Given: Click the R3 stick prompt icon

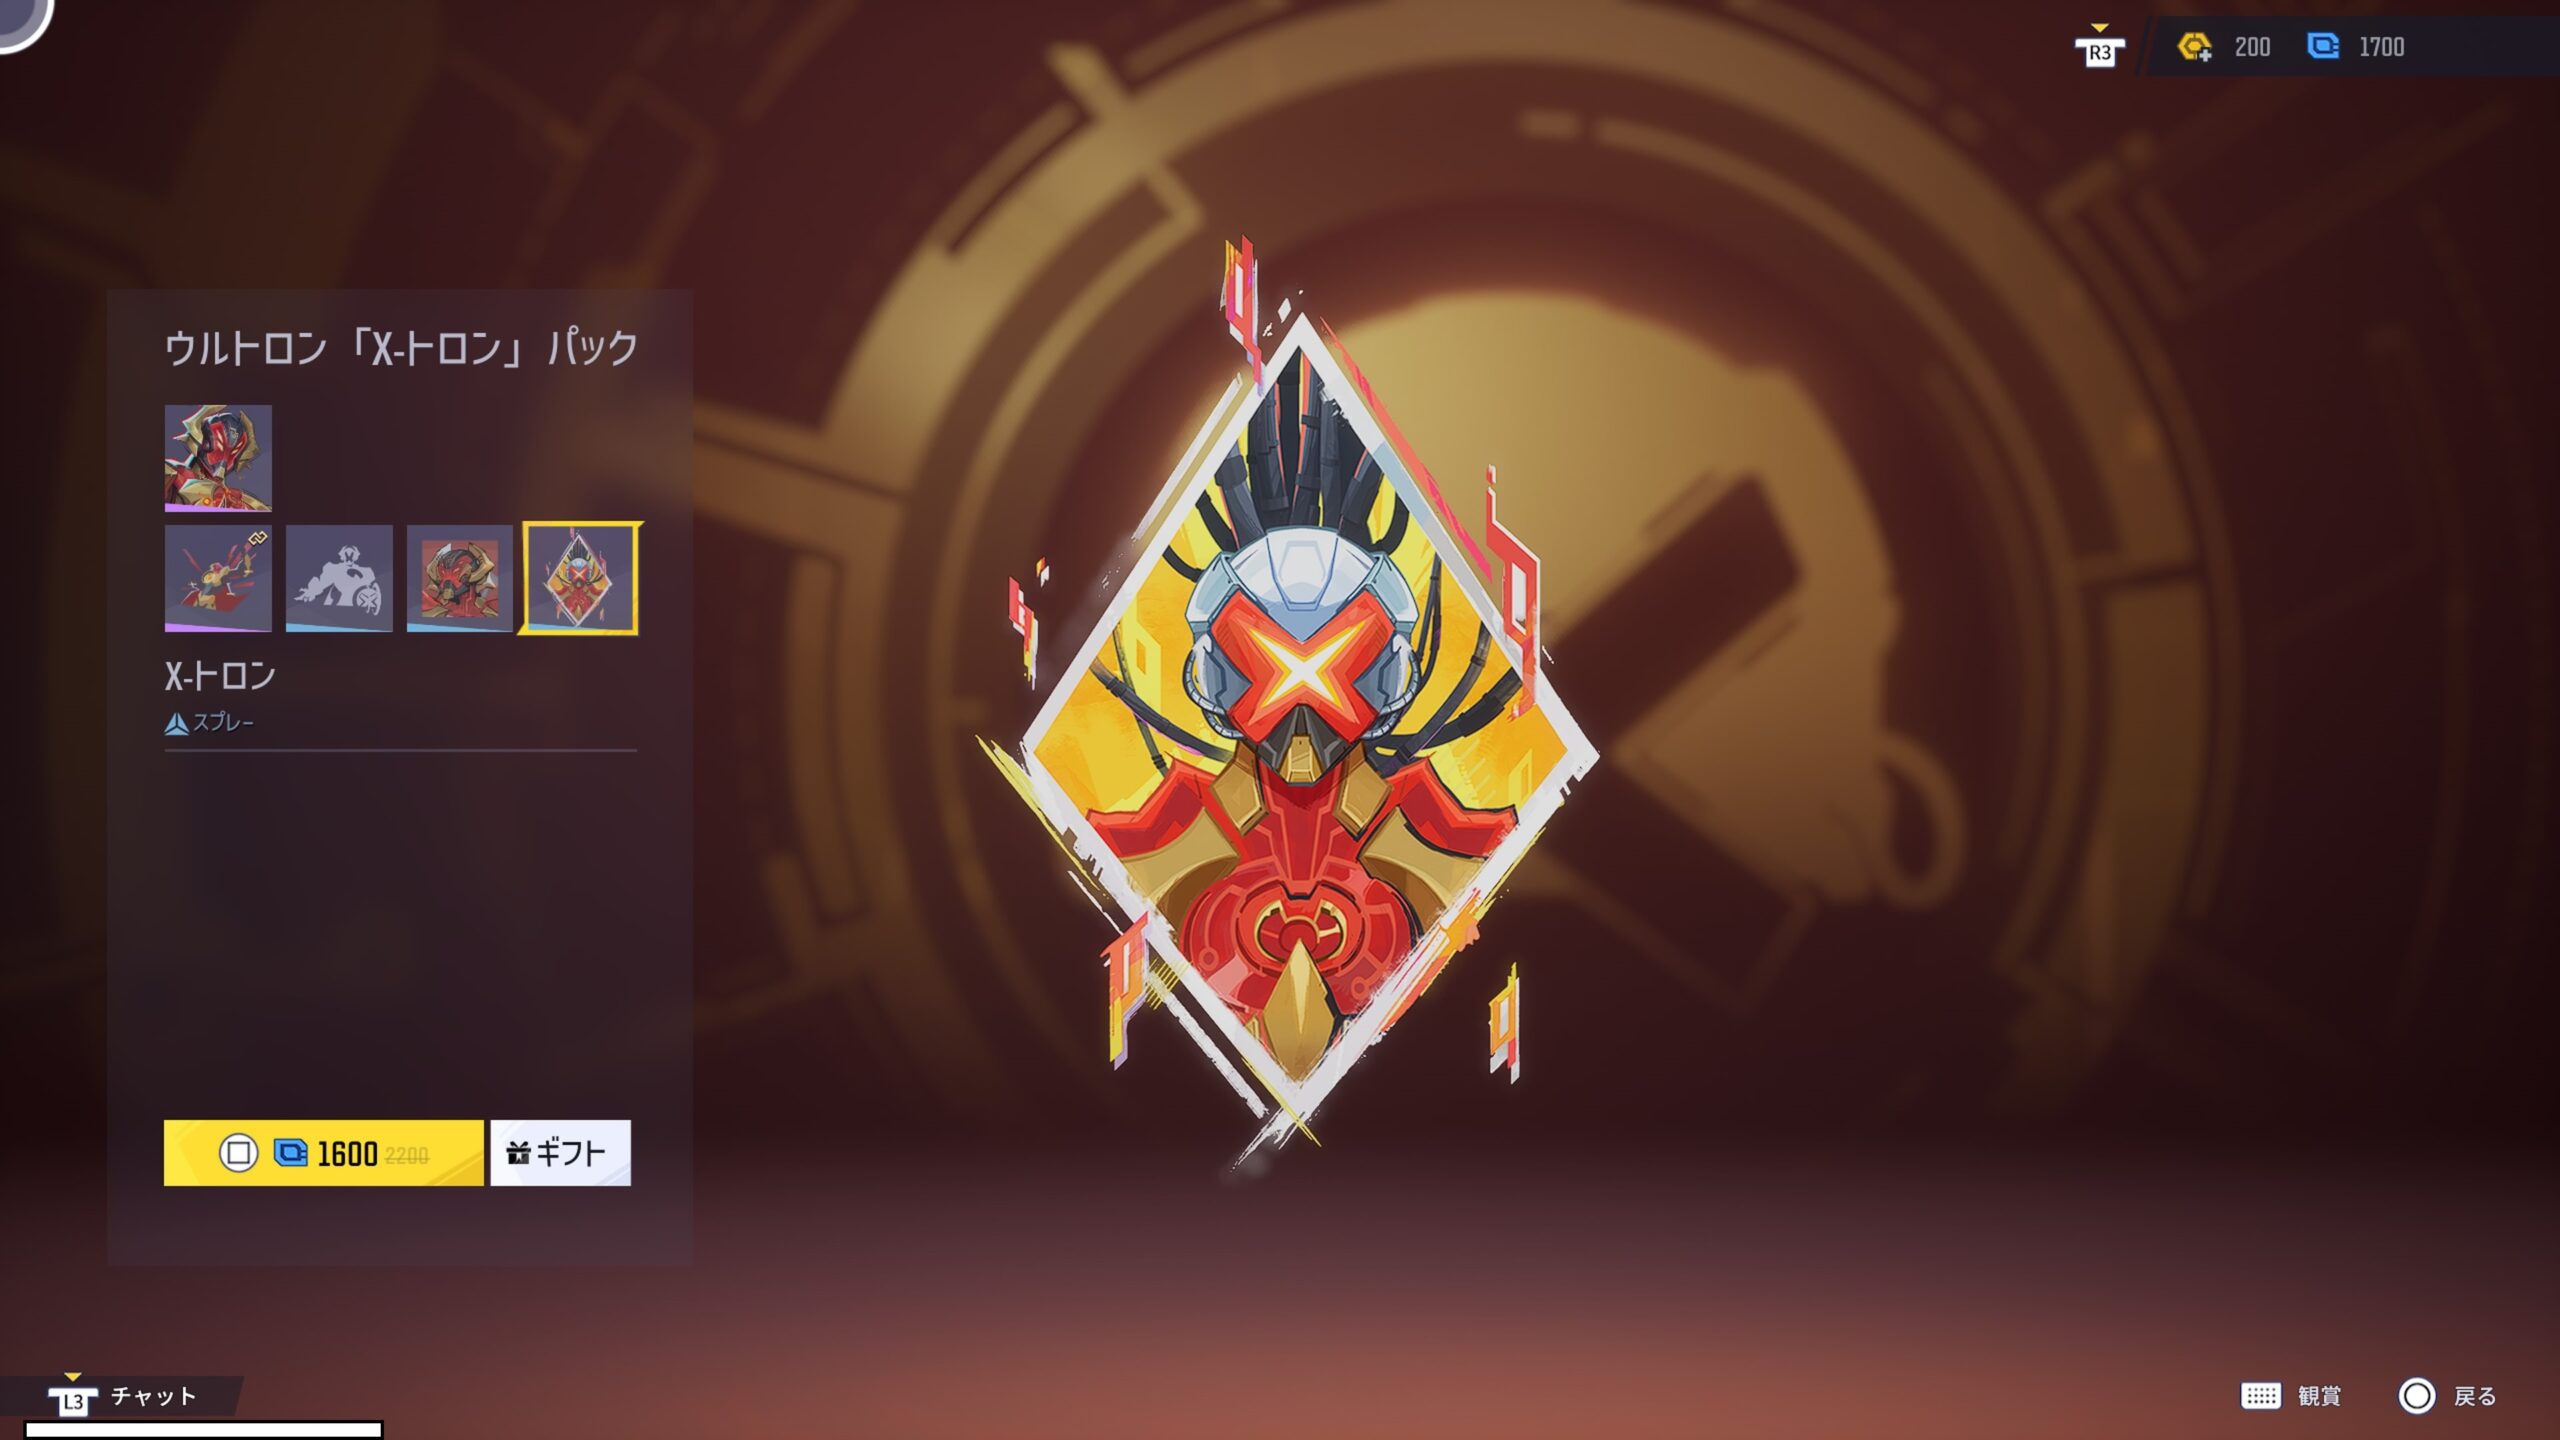Looking at the screenshot, I should tap(2099, 48).
